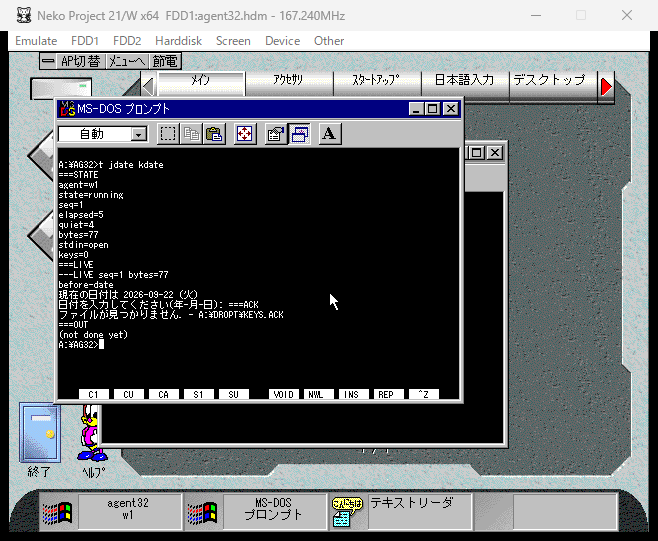The width and height of the screenshot is (658, 541).
Task: Click the Mark selection tool icon
Action: pyautogui.click(x=168, y=134)
